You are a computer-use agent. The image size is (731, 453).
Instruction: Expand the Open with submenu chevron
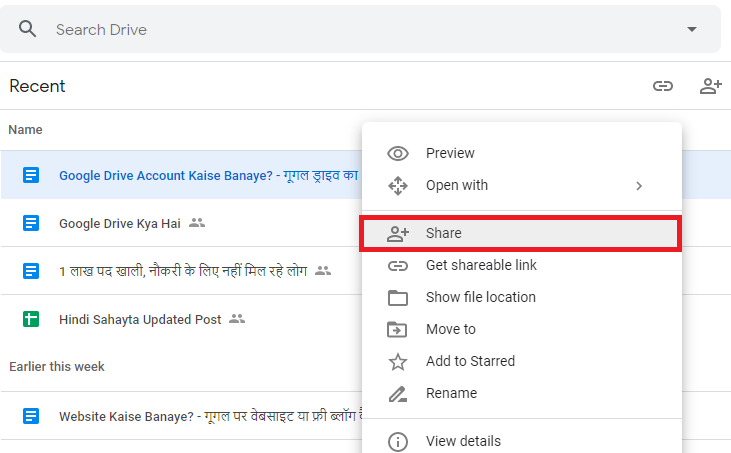tap(639, 186)
